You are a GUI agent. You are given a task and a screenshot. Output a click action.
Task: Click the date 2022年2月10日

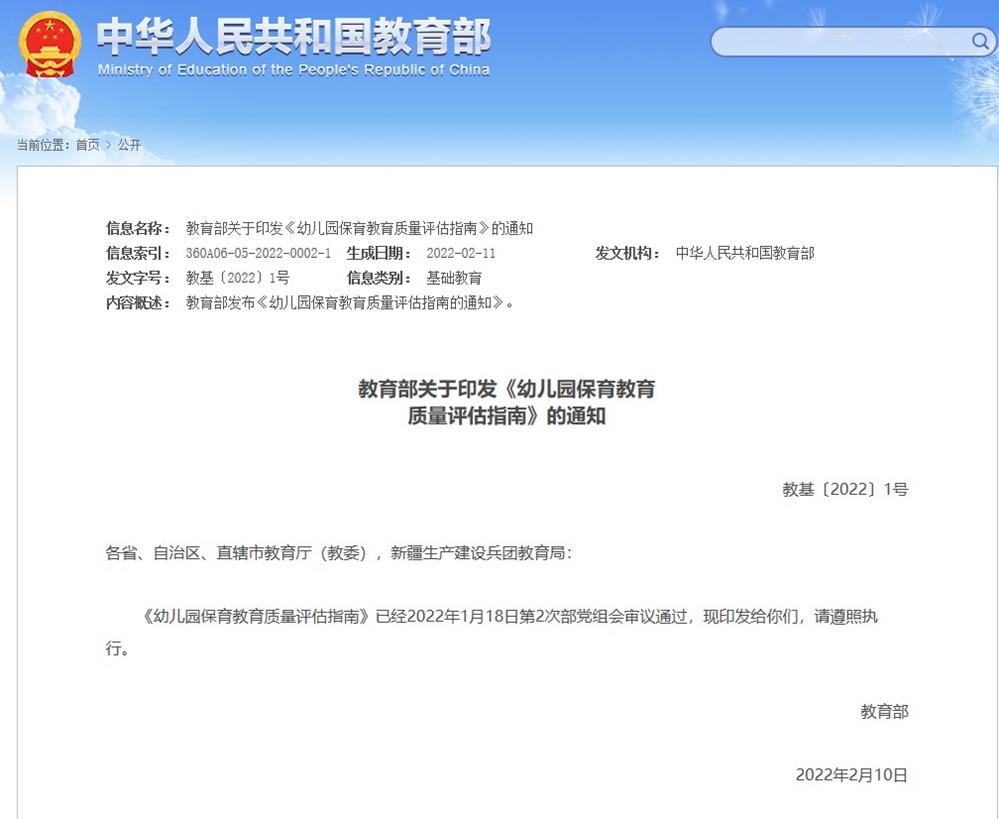coord(852,774)
